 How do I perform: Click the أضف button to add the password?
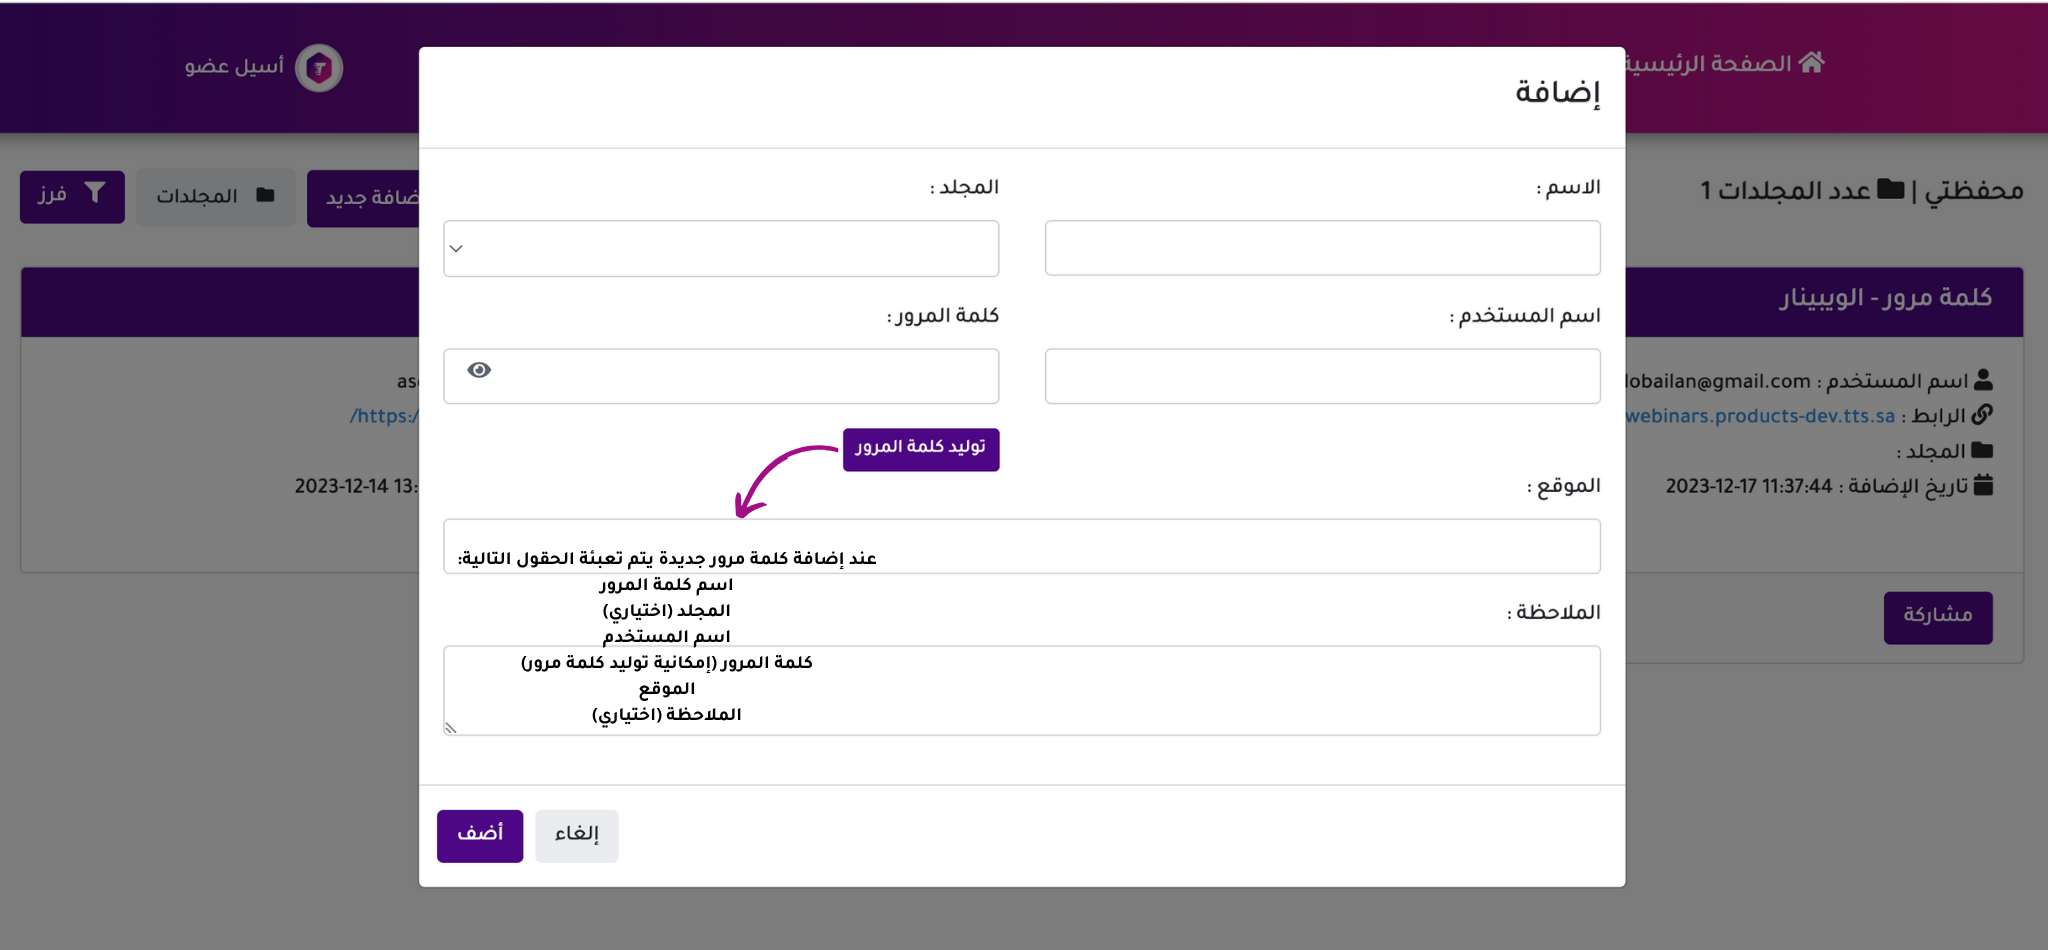[x=480, y=835]
